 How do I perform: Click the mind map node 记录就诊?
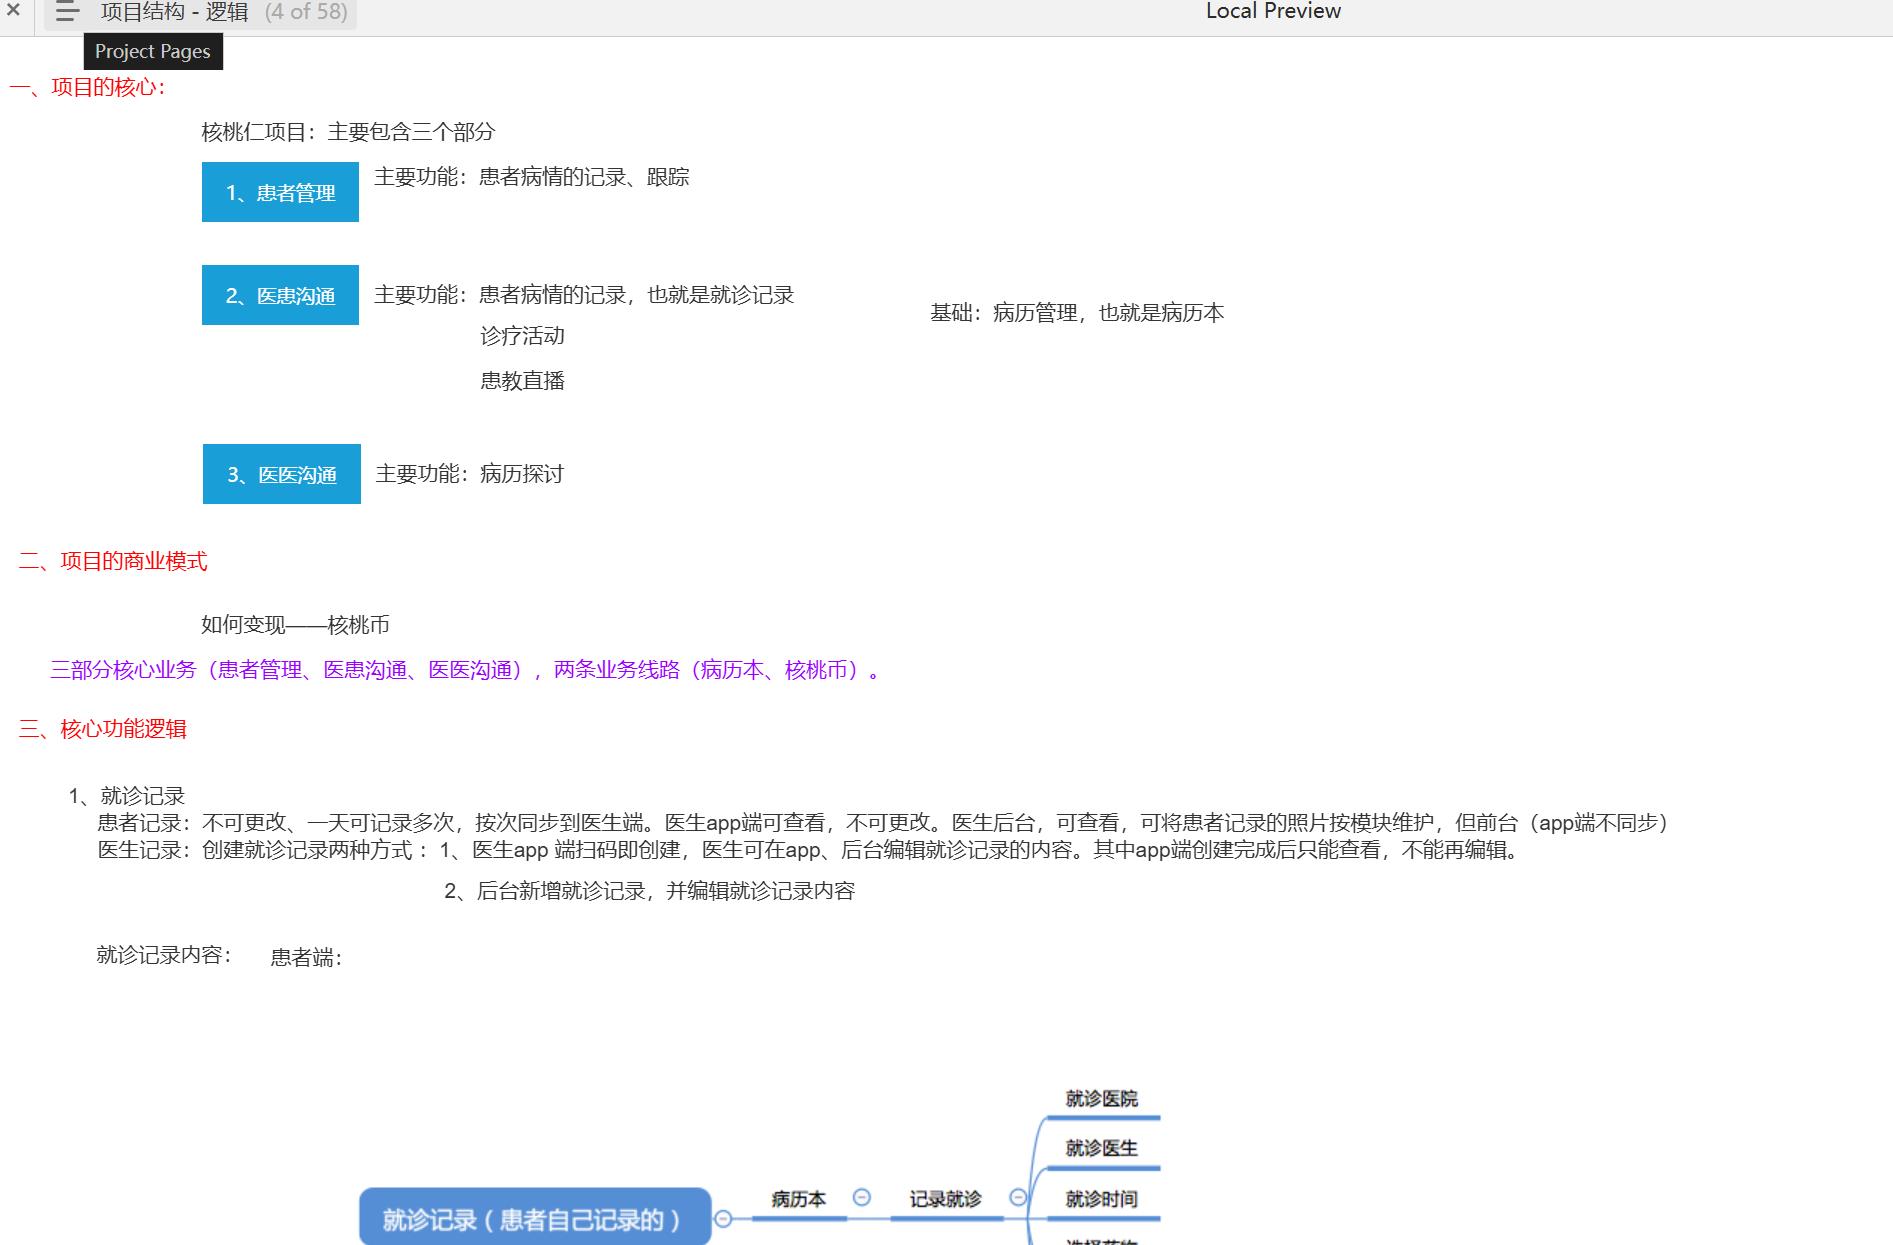coord(945,1199)
